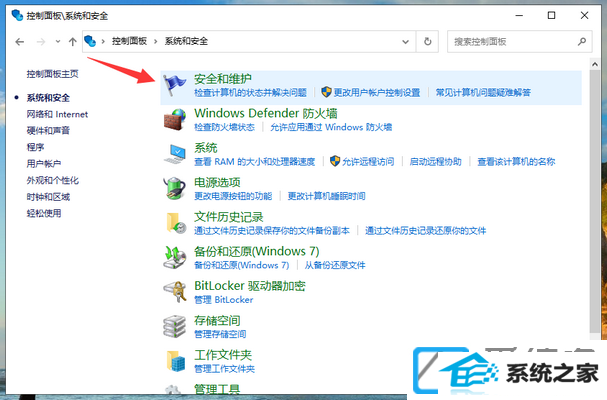The height and width of the screenshot is (400, 607).
Task: Open the 安全和维护 heading link
Action: (223, 79)
